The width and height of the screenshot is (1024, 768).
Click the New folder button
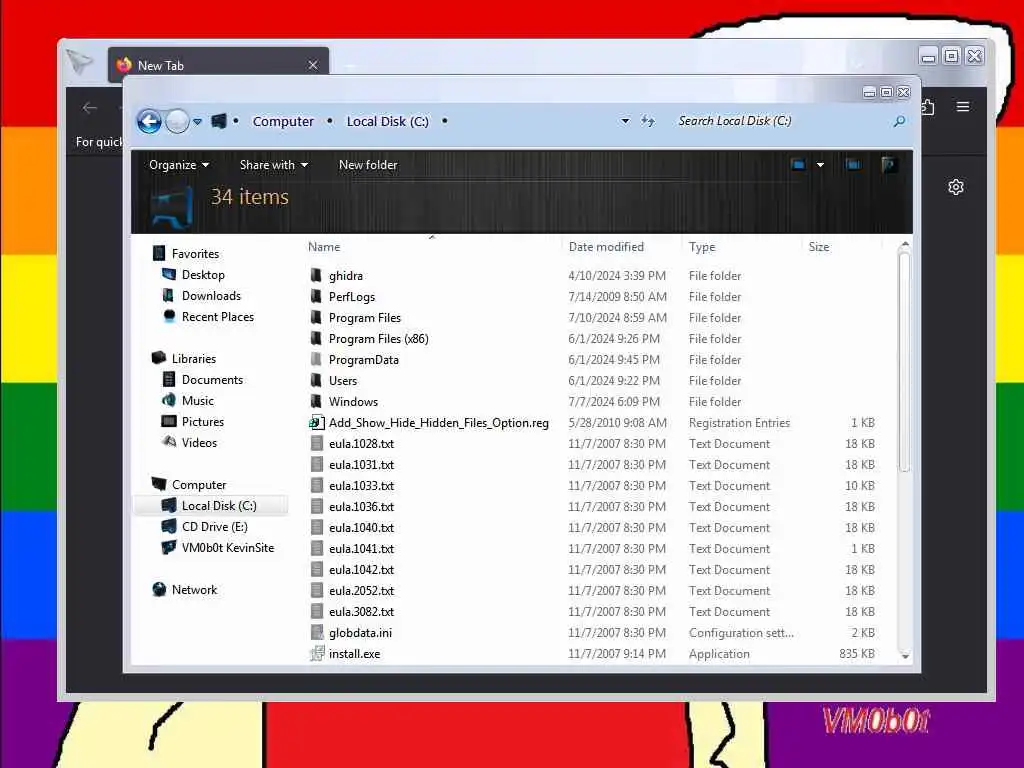tap(368, 165)
